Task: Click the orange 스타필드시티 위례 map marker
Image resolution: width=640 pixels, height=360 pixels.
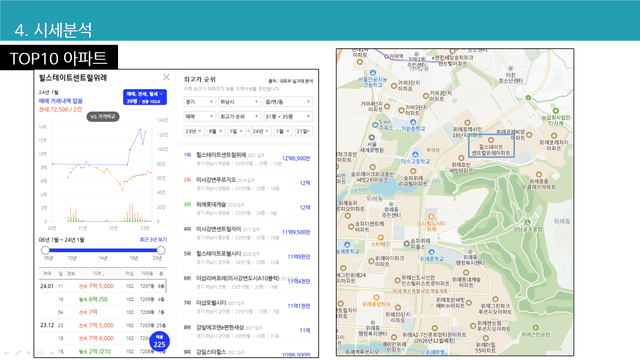Action: [431, 216]
